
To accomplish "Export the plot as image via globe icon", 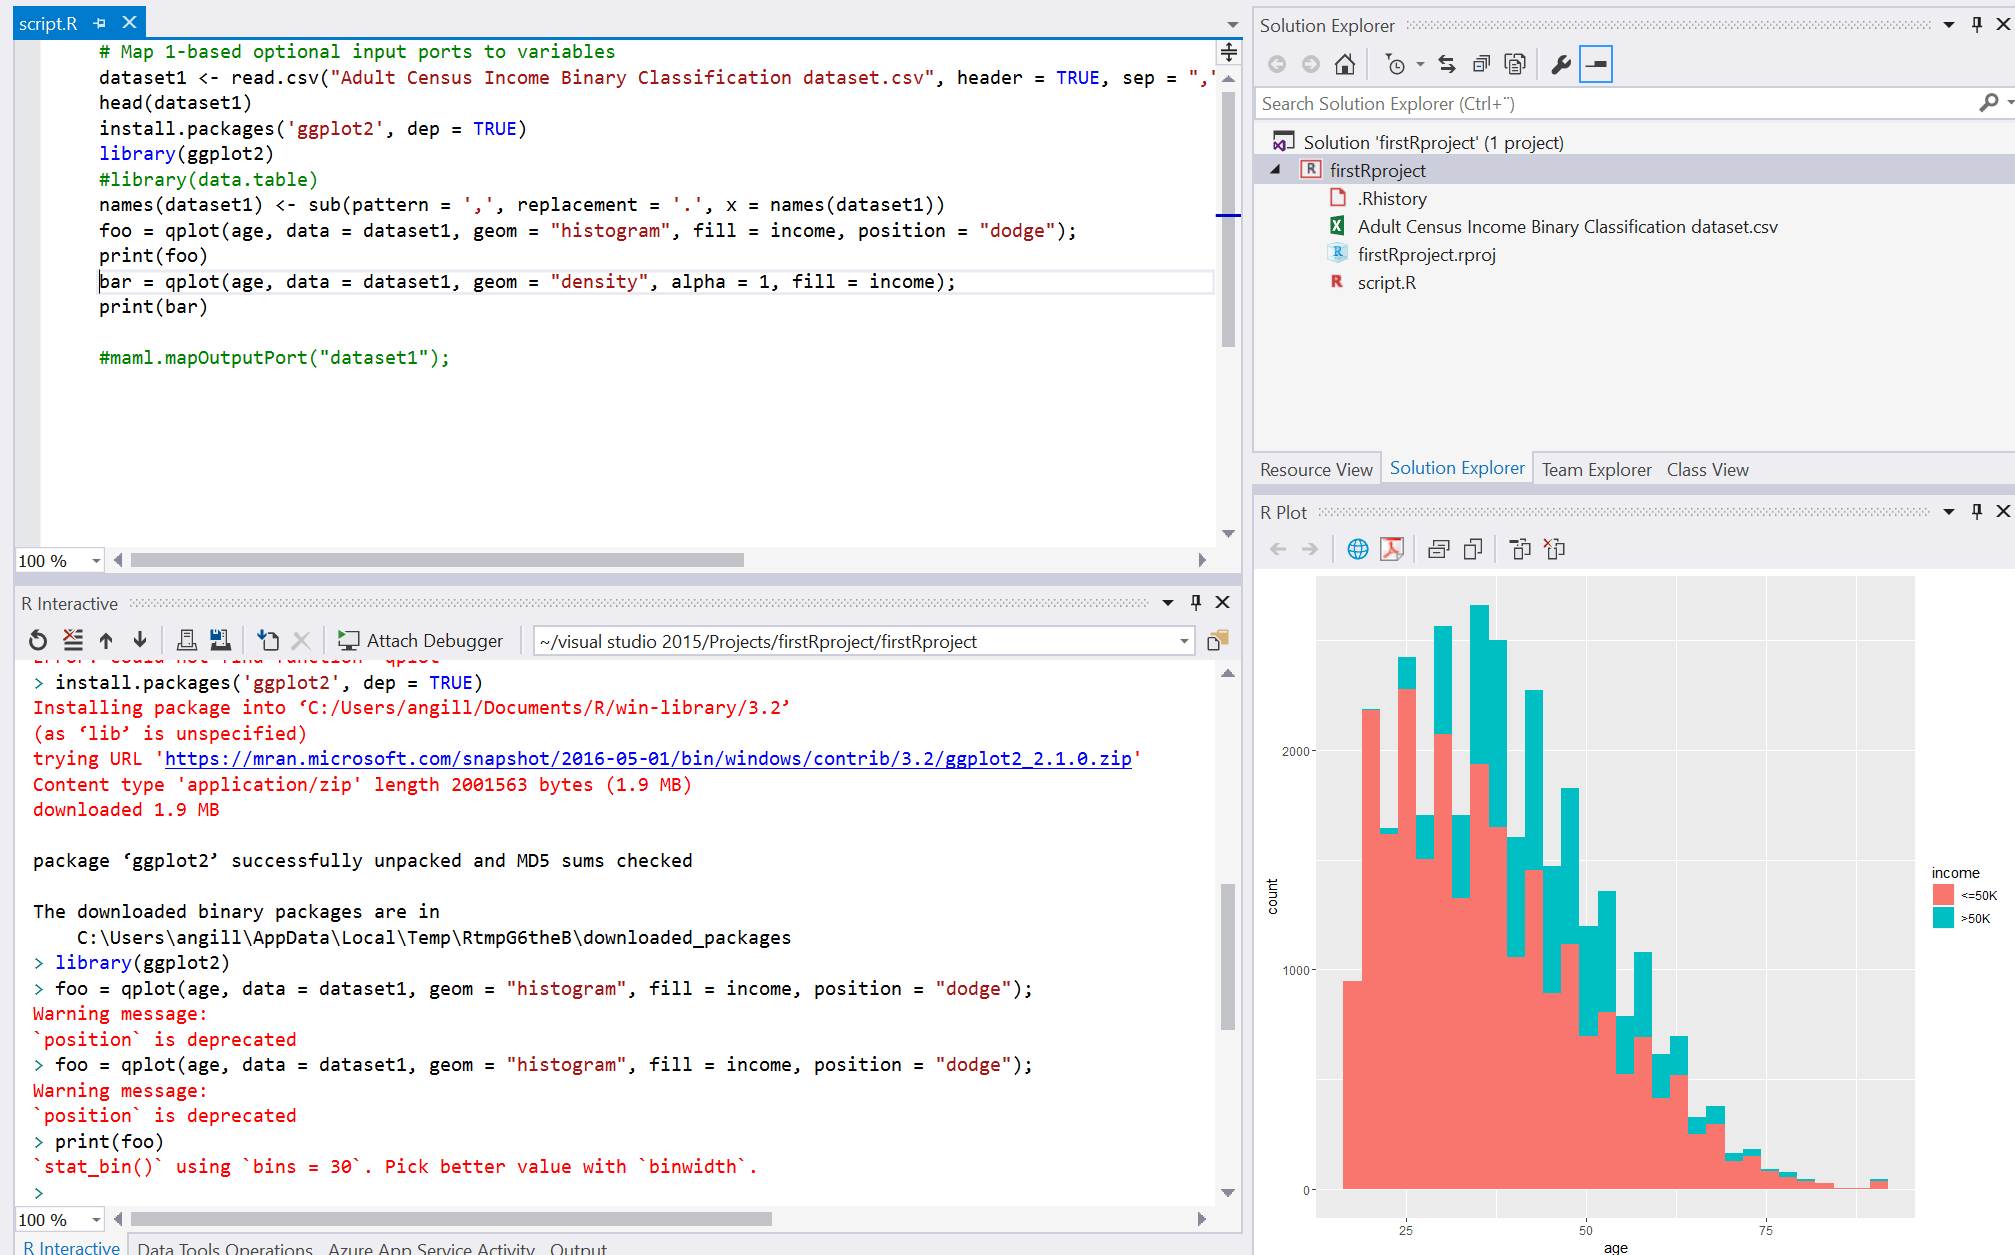I will tap(1357, 549).
